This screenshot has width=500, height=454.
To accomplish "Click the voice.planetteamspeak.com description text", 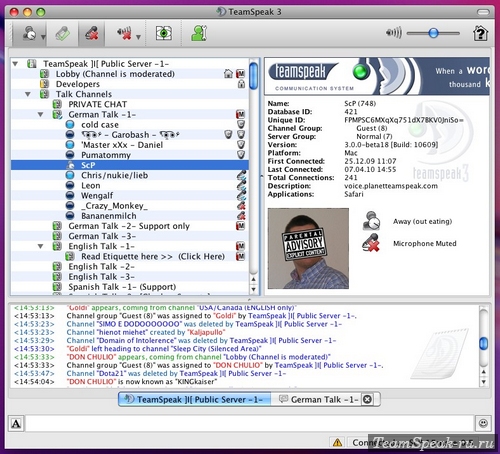I will (391, 186).
